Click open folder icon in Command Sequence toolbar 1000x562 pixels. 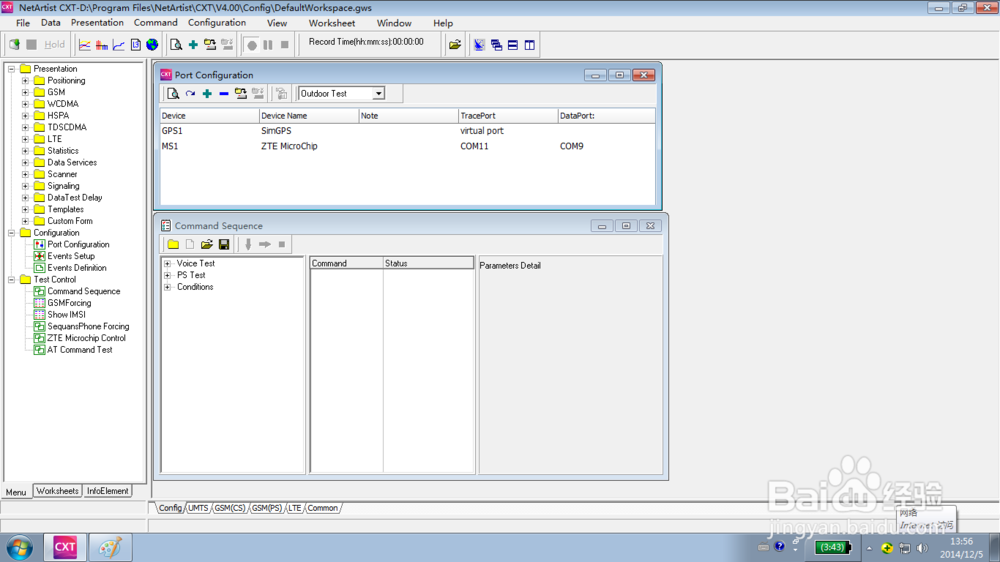207,244
